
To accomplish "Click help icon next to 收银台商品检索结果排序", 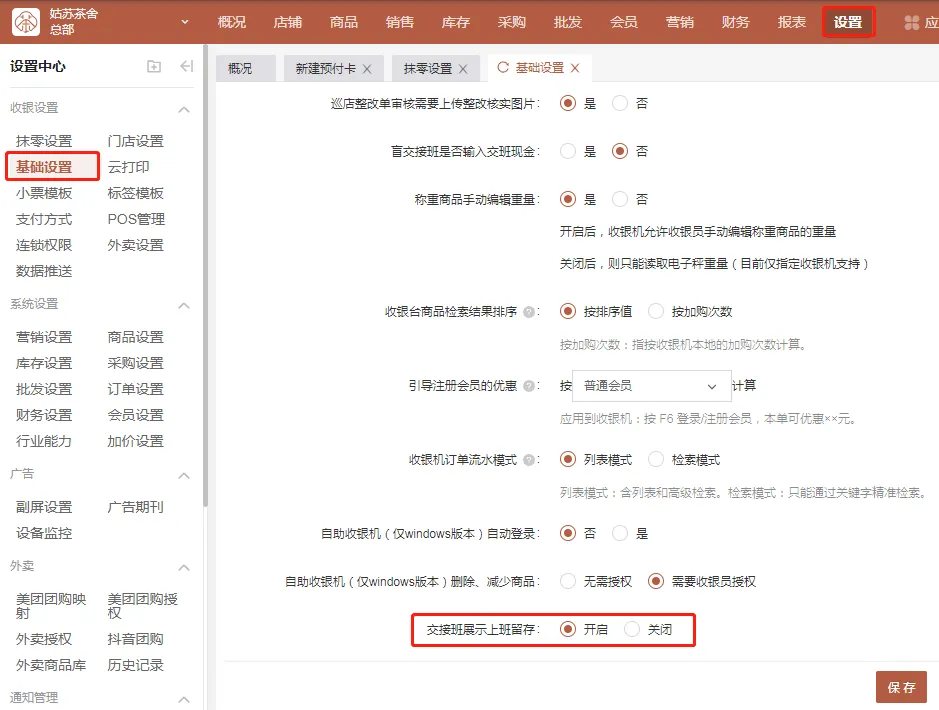I will coord(528,312).
